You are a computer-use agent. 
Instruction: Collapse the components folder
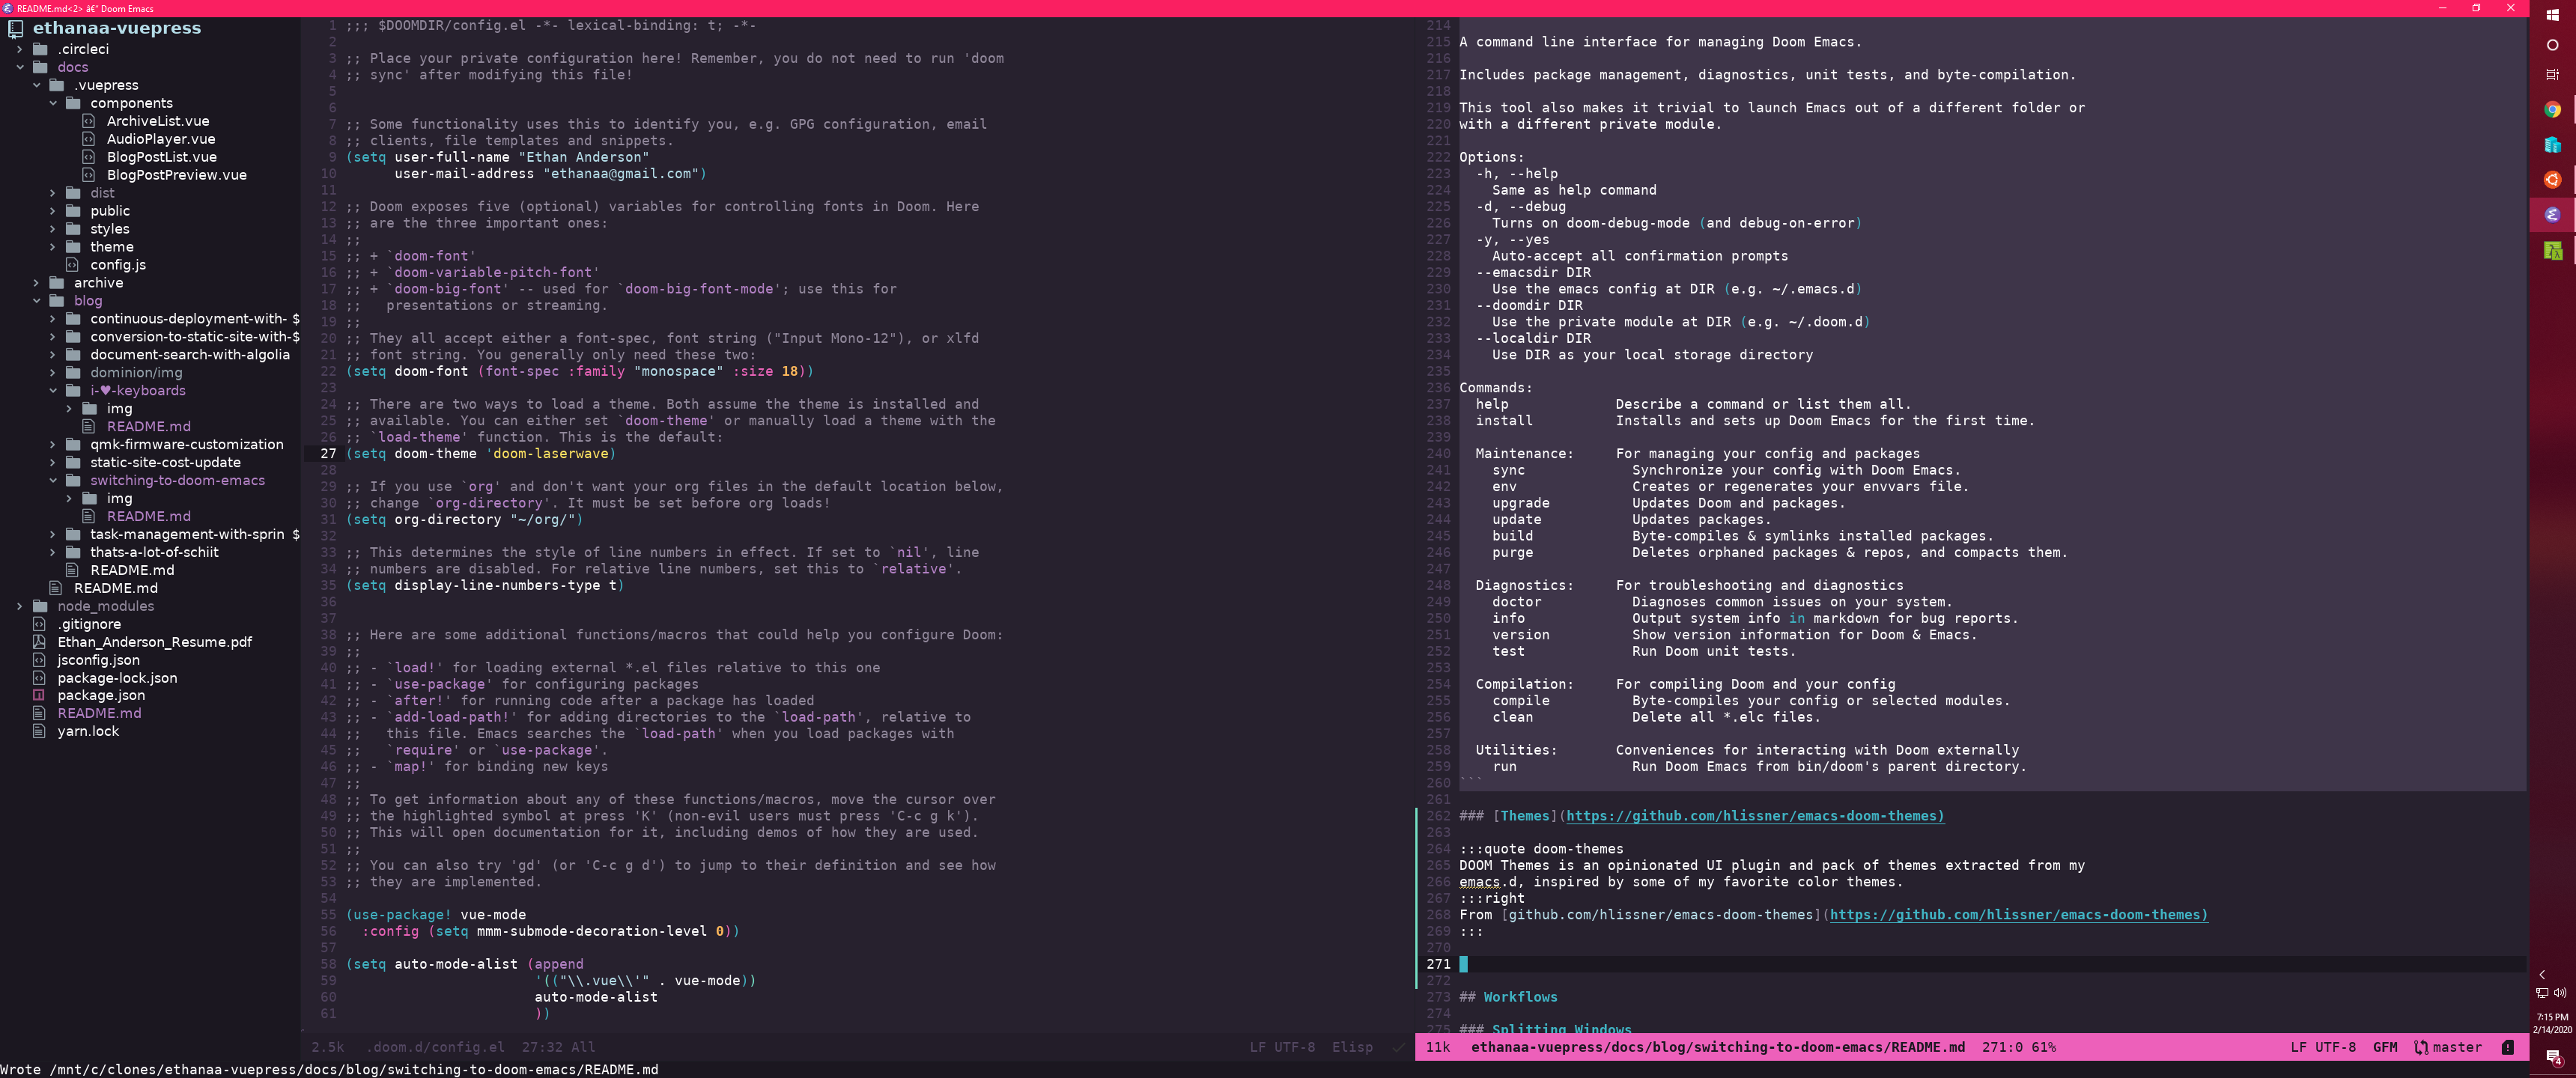pos(53,103)
